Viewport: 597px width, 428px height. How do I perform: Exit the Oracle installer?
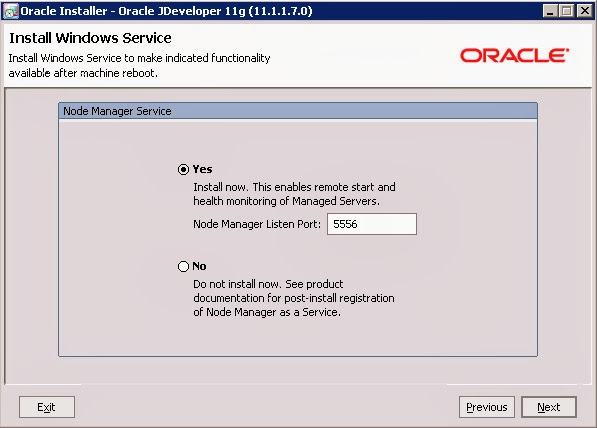(47, 407)
